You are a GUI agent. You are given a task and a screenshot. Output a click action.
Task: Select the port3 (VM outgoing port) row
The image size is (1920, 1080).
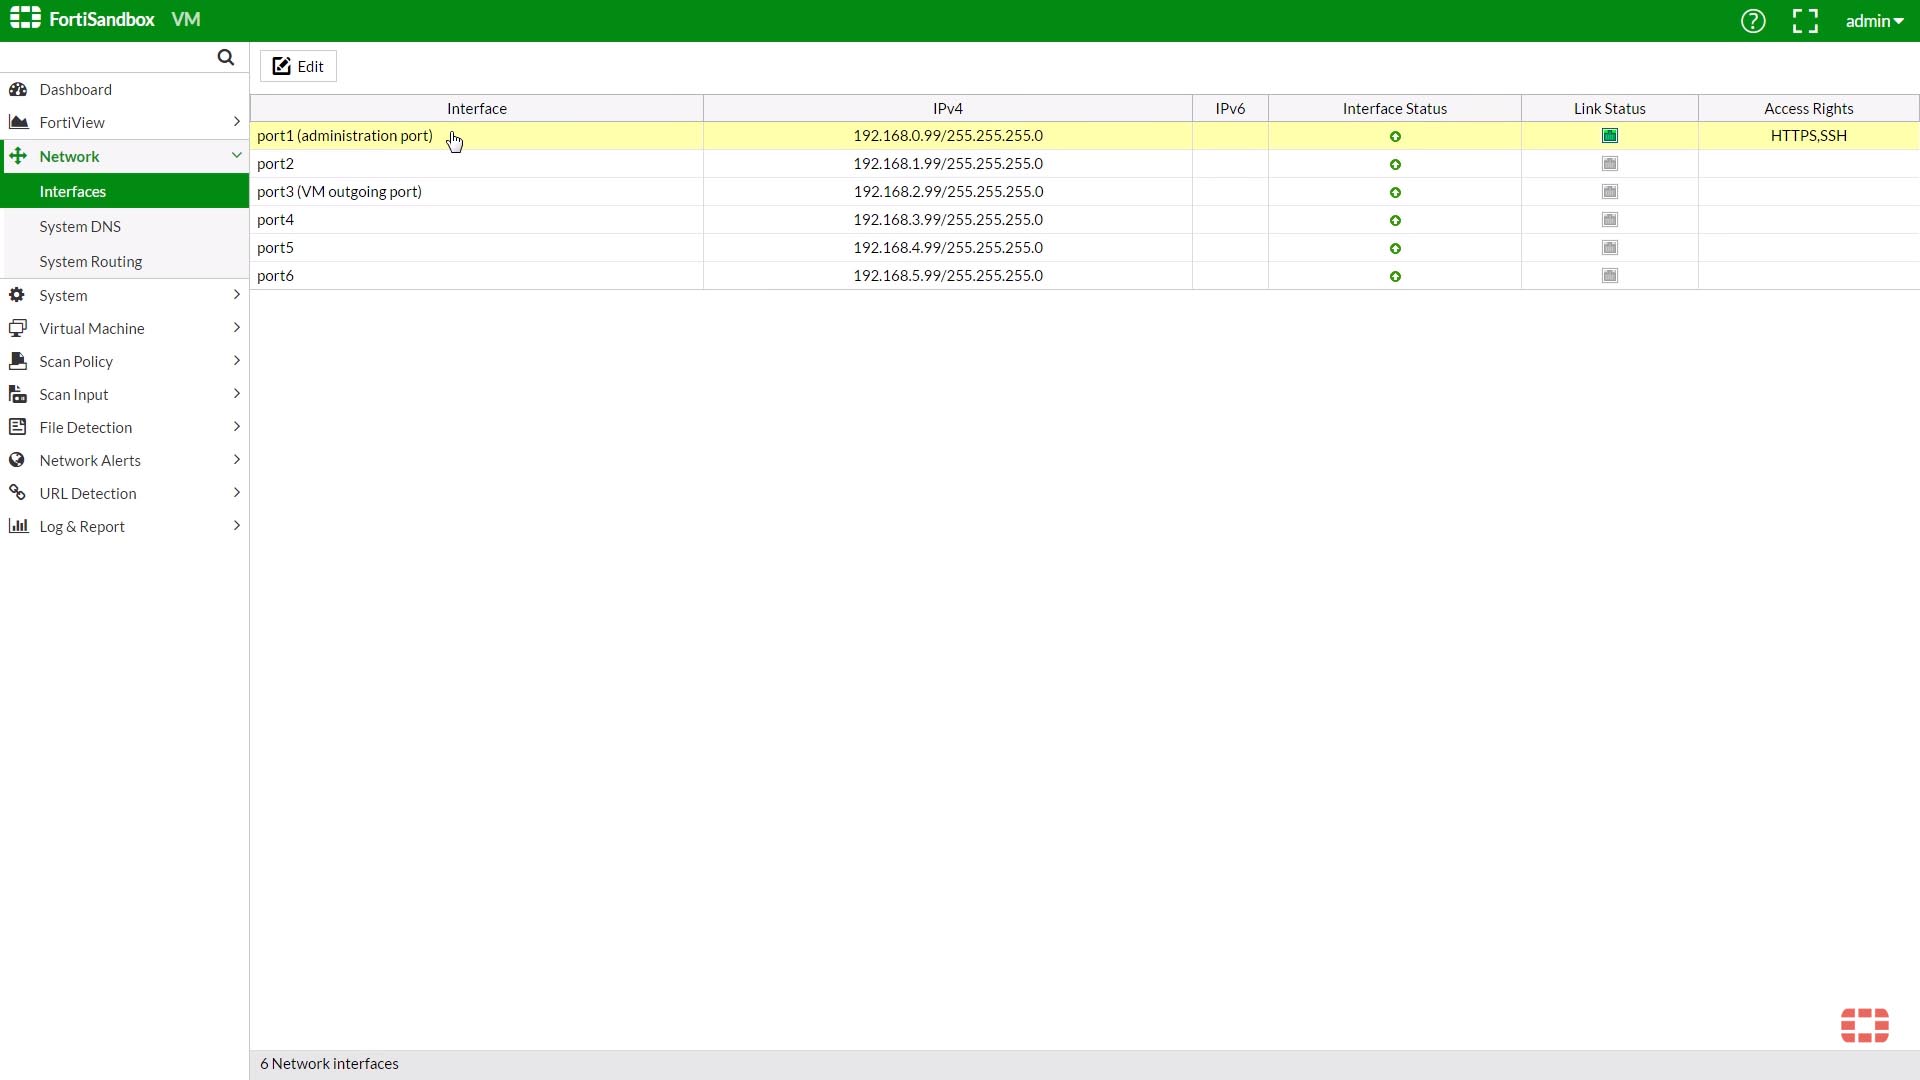point(340,192)
